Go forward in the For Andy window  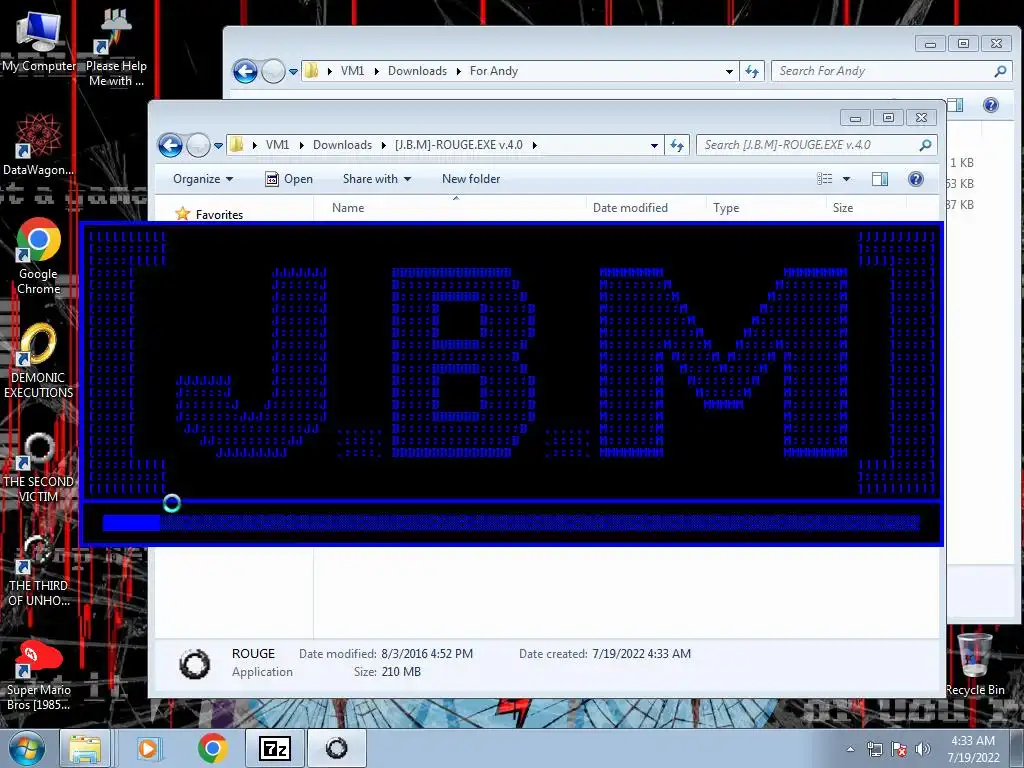coord(273,71)
